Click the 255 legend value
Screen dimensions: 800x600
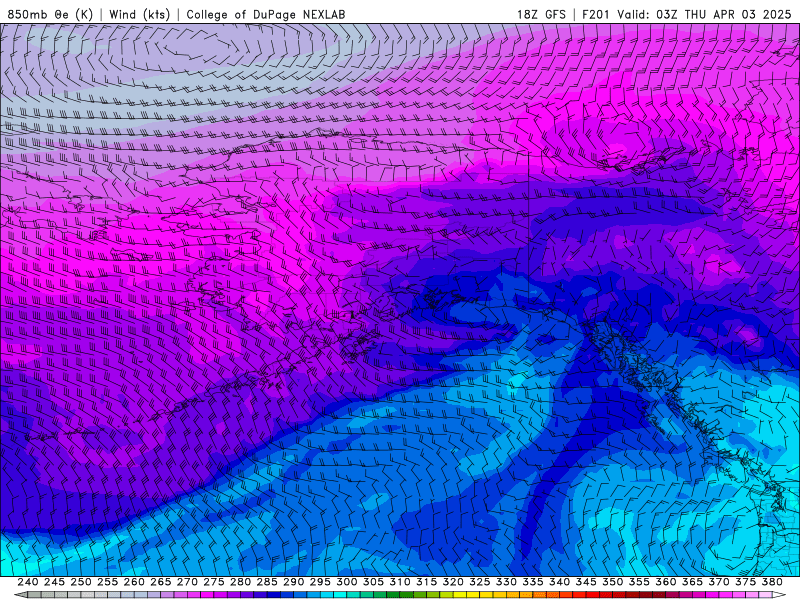108,582
